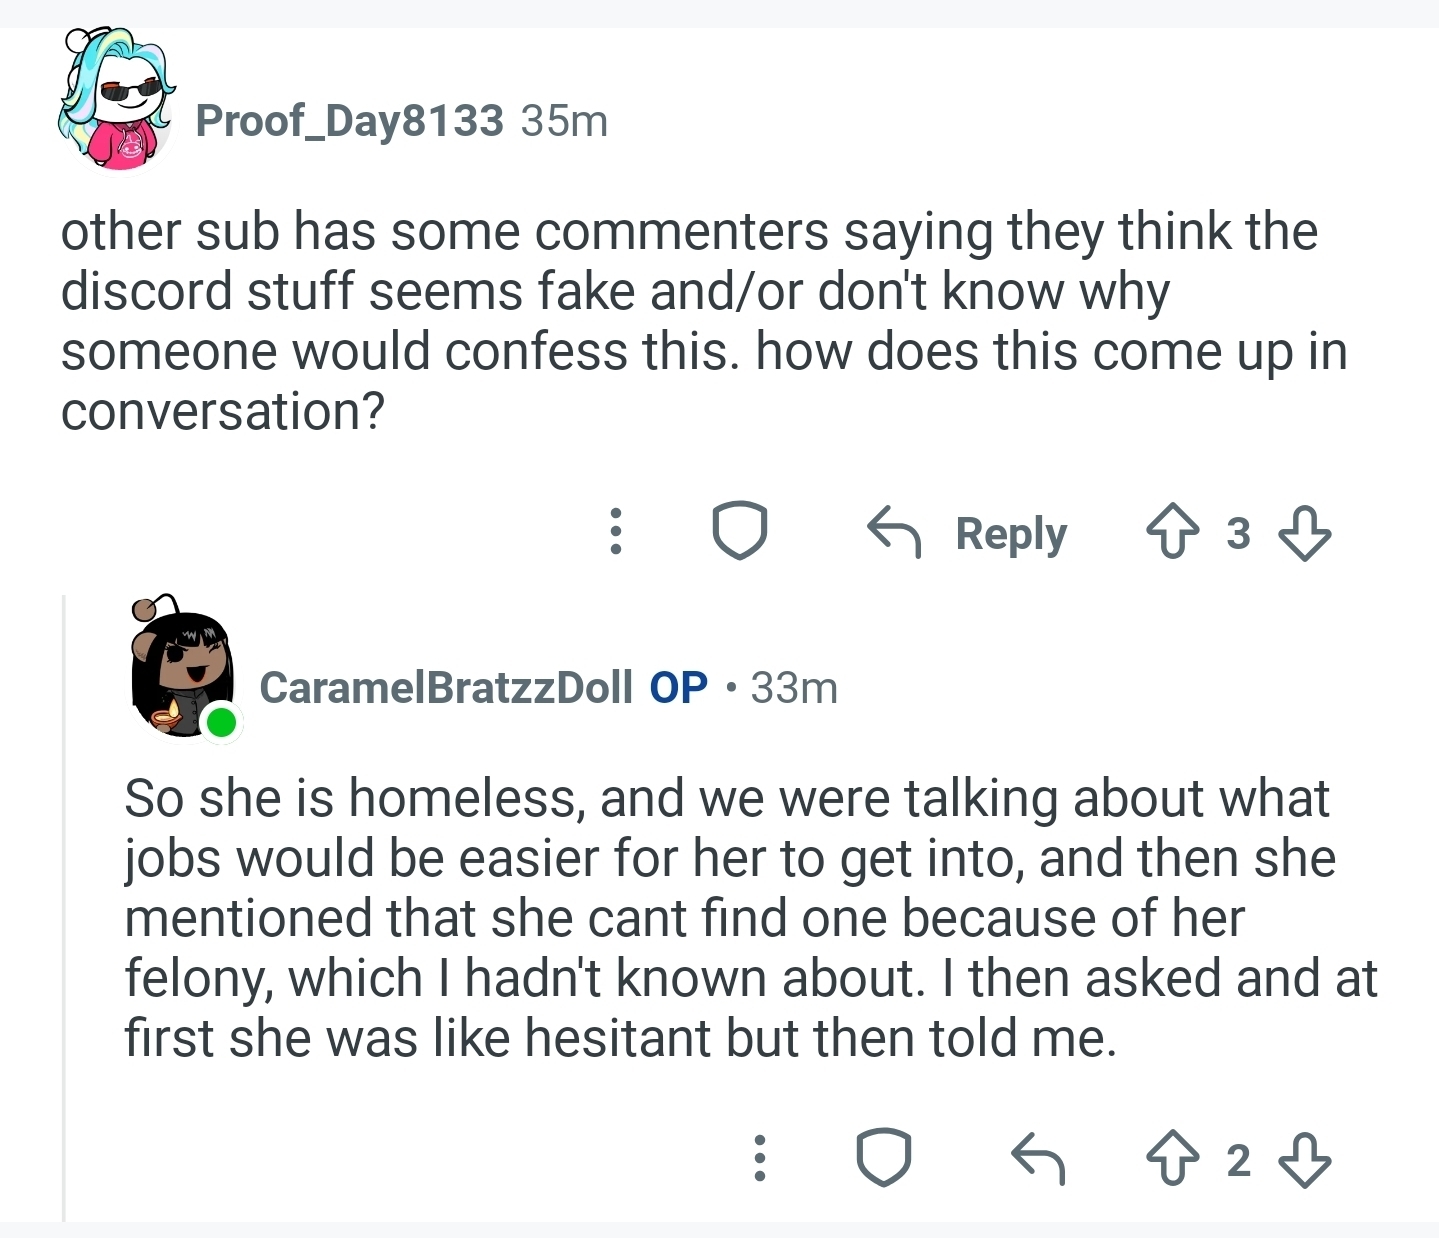Downvote Proof_Day8133's comment
The width and height of the screenshot is (1439, 1238).
[x=1305, y=533]
